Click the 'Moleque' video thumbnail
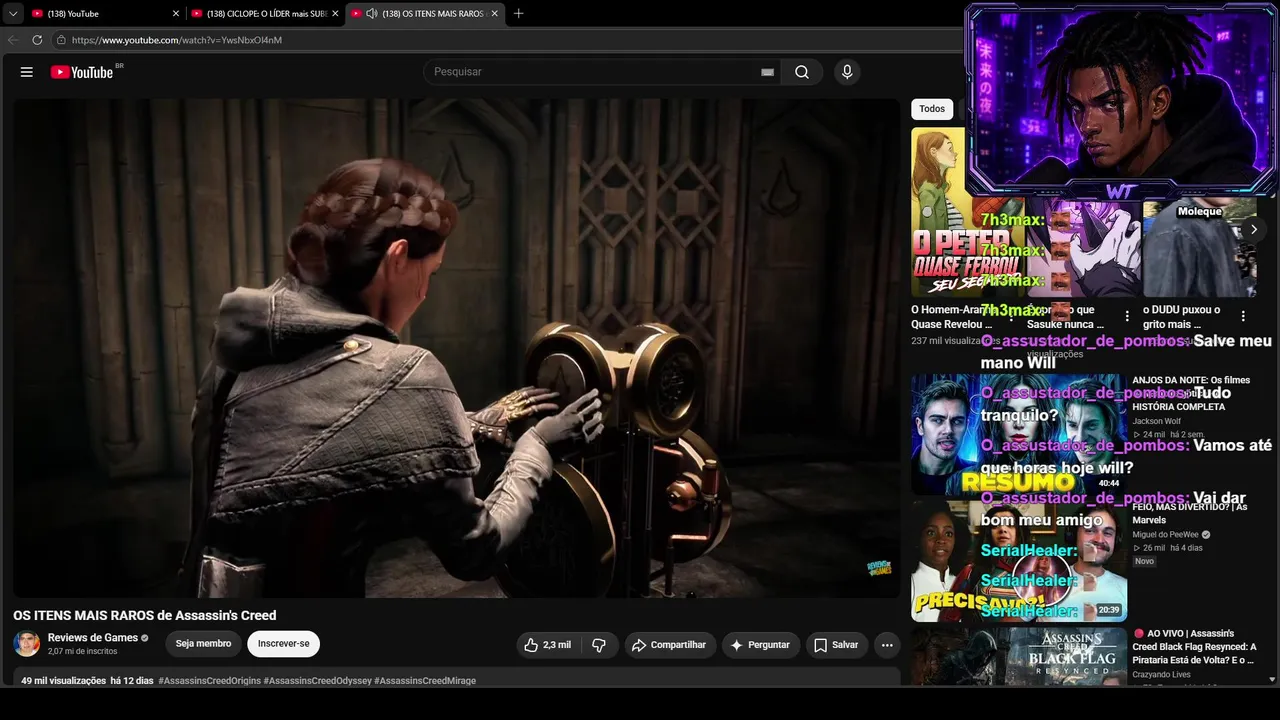The width and height of the screenshot is (1280, 720). 1200,247
